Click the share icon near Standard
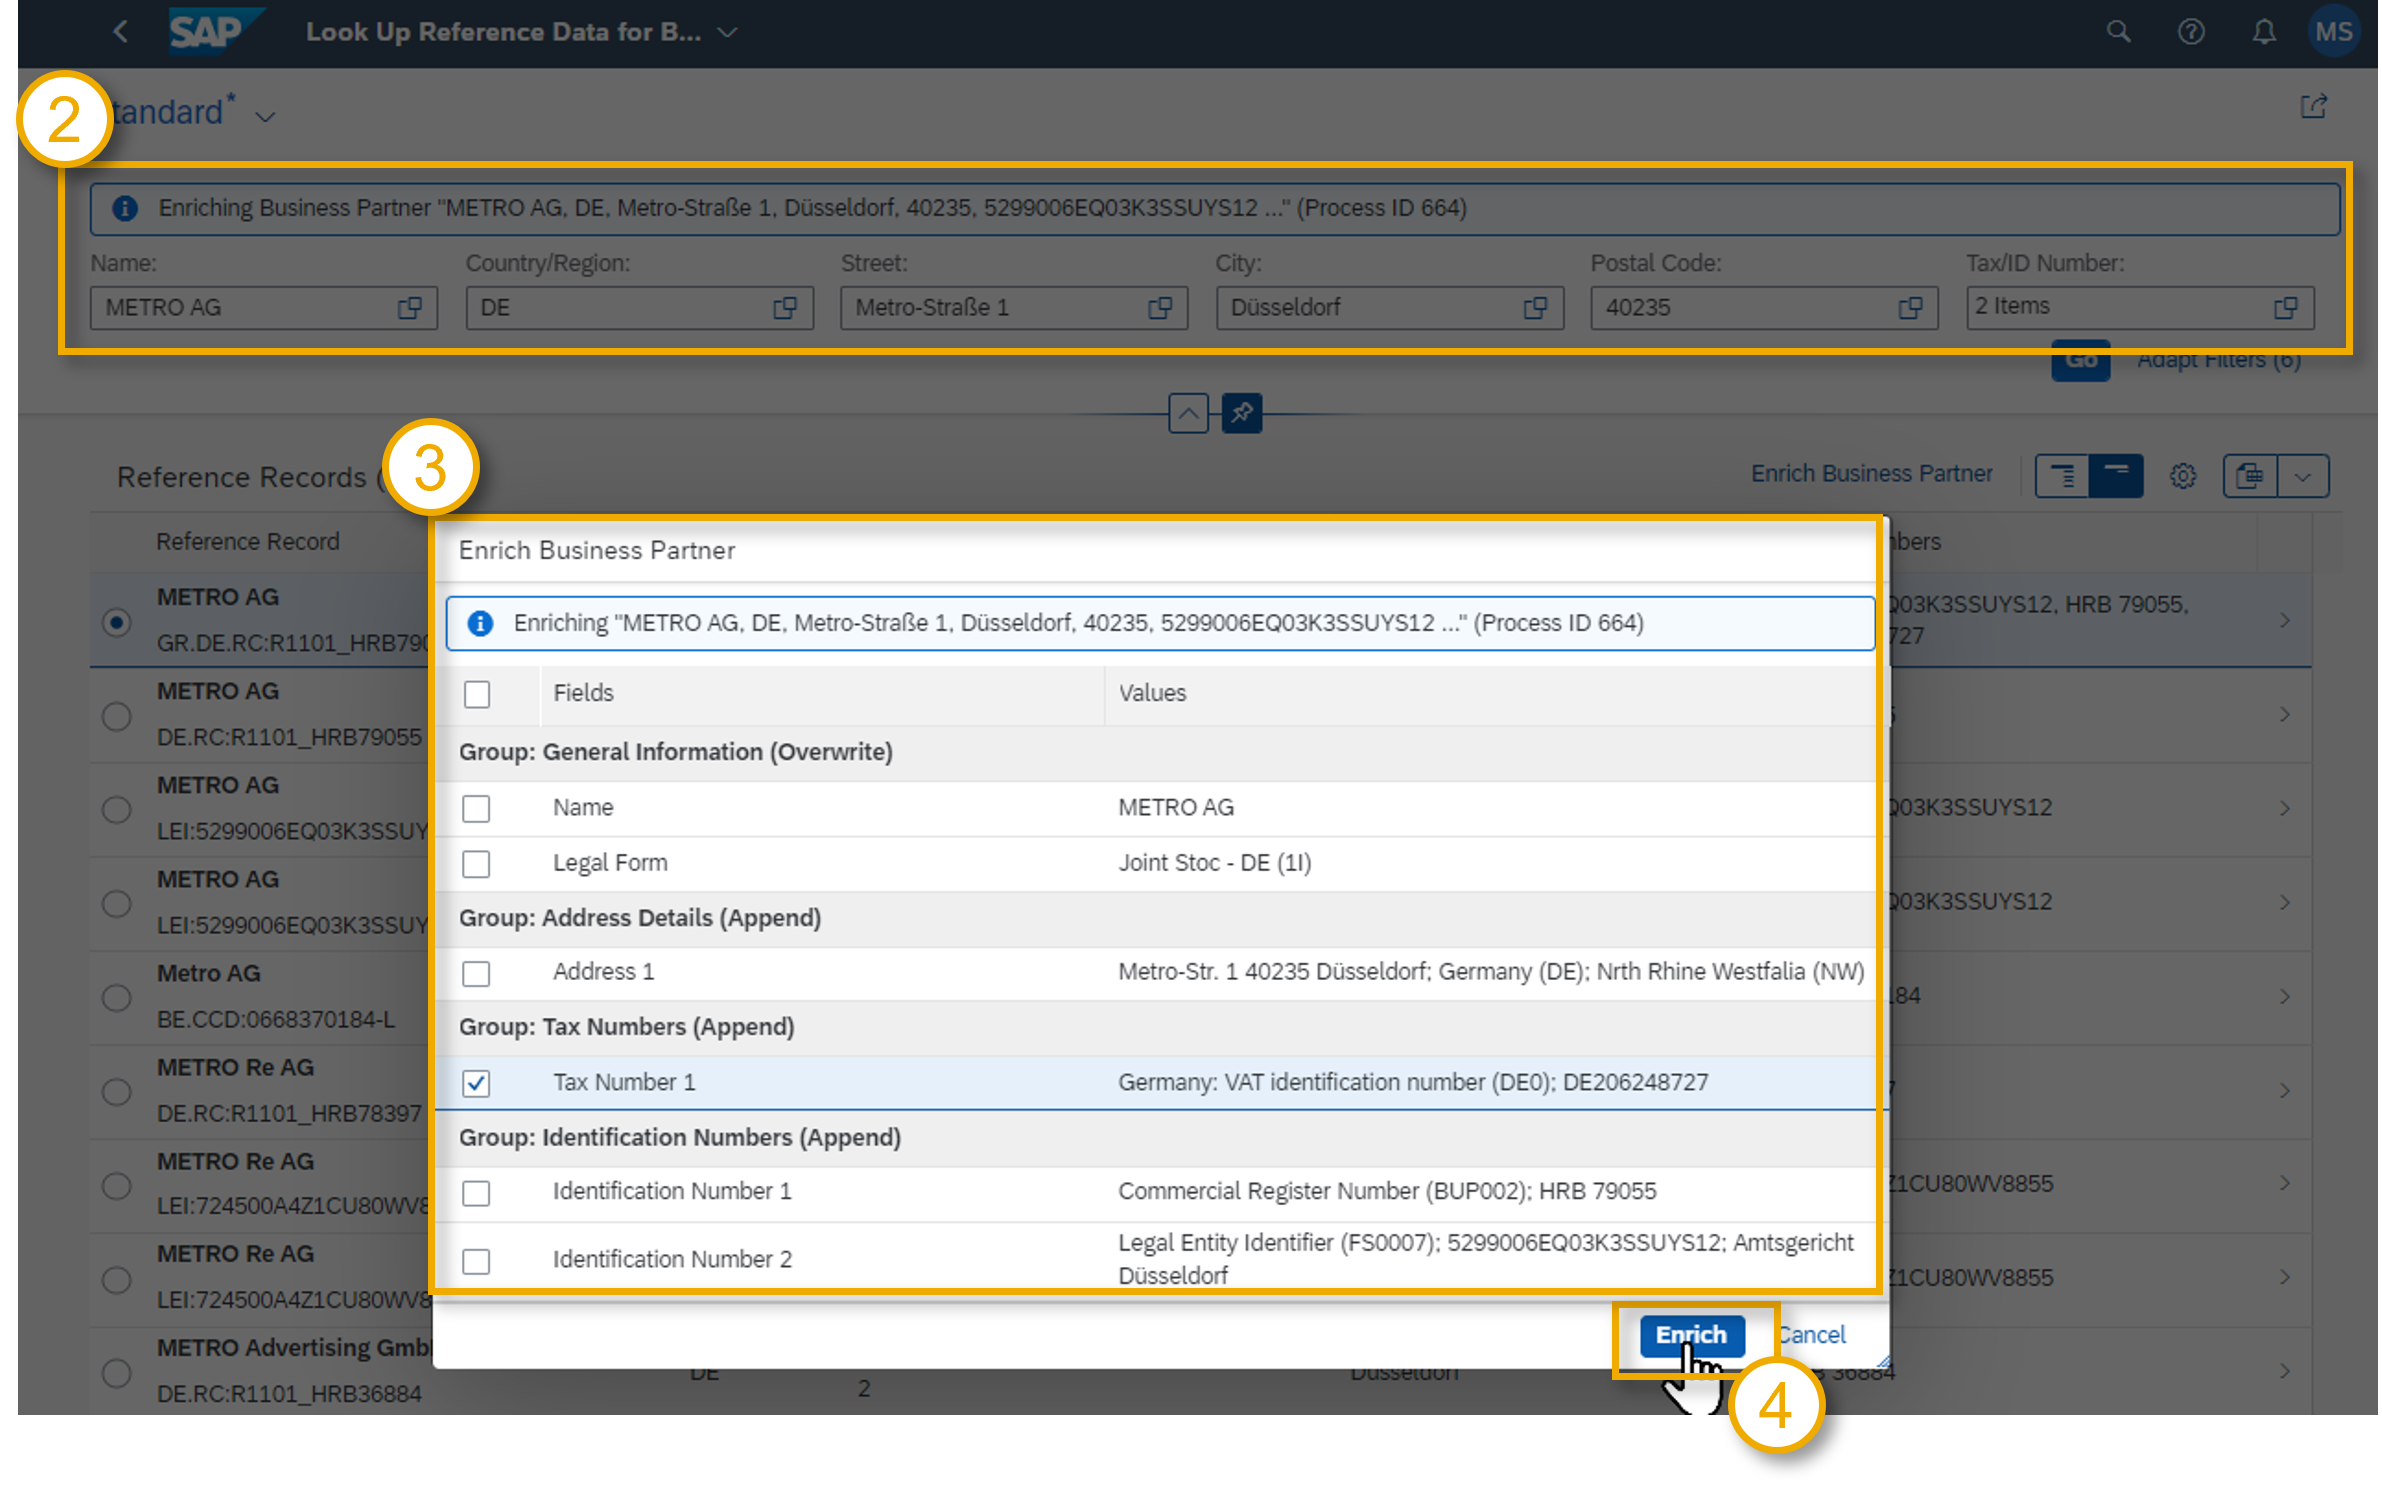This screenshot has width=2382, height=1510. pos(2313,107)
